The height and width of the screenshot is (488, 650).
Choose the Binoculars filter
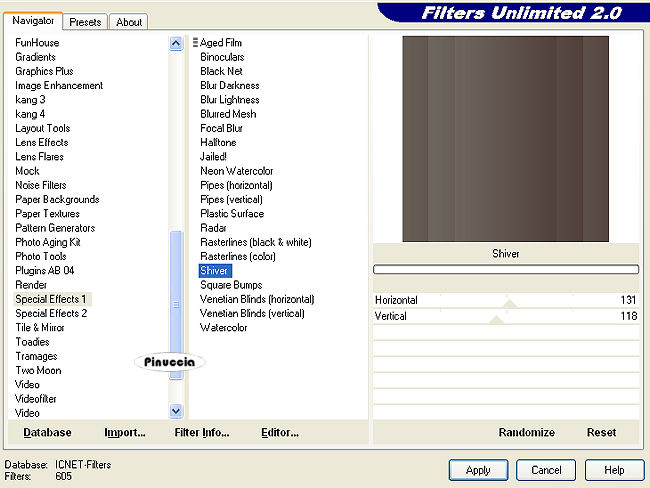(222, 57)
